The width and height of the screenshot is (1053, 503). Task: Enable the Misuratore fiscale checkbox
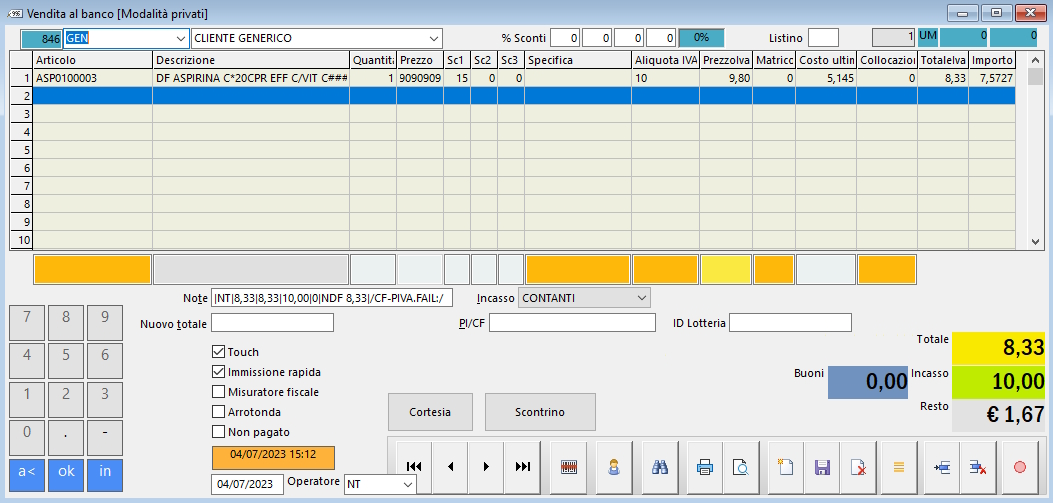(218, 392)
